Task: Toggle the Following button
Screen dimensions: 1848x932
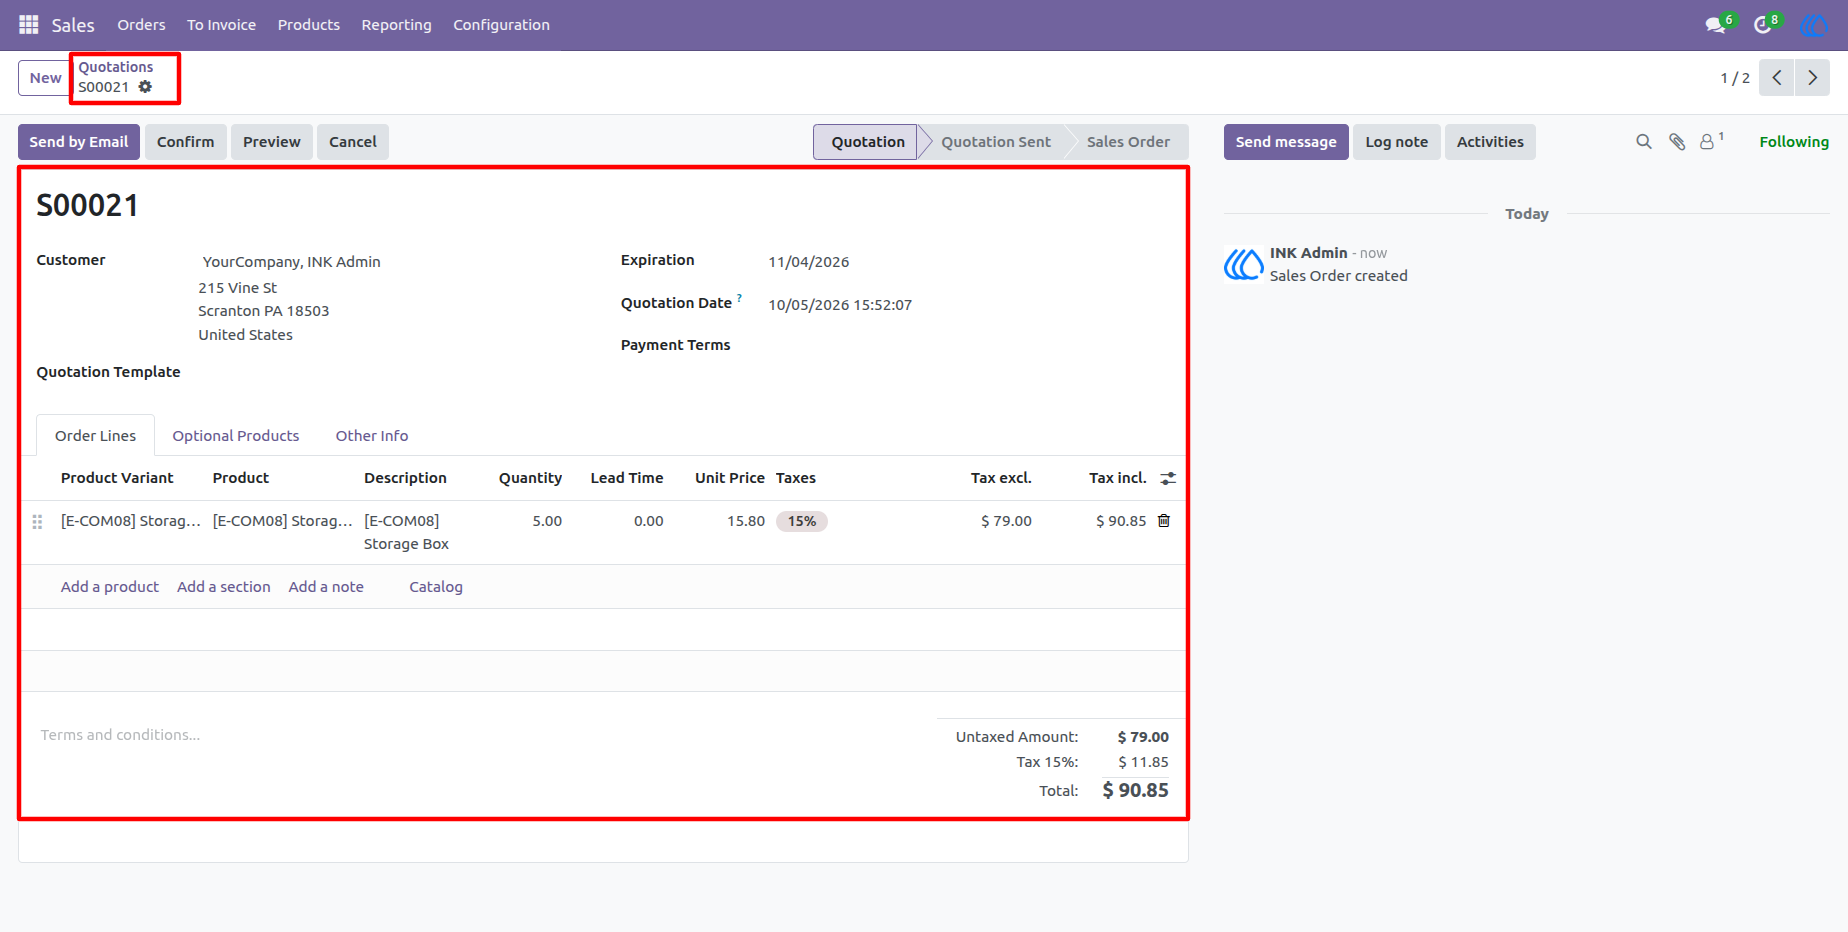Action: (x=1794, y=142)
